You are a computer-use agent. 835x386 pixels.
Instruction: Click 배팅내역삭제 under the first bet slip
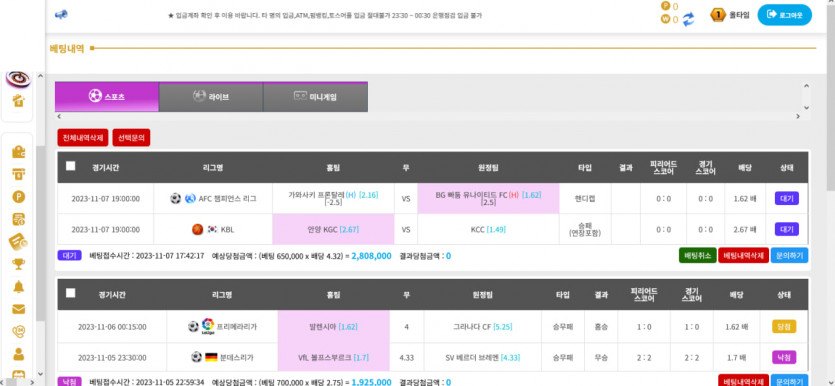click(743, 256)
